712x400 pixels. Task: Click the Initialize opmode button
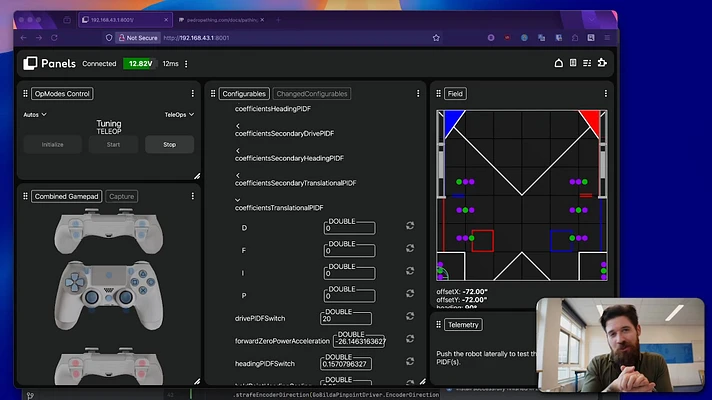(53, 145)
